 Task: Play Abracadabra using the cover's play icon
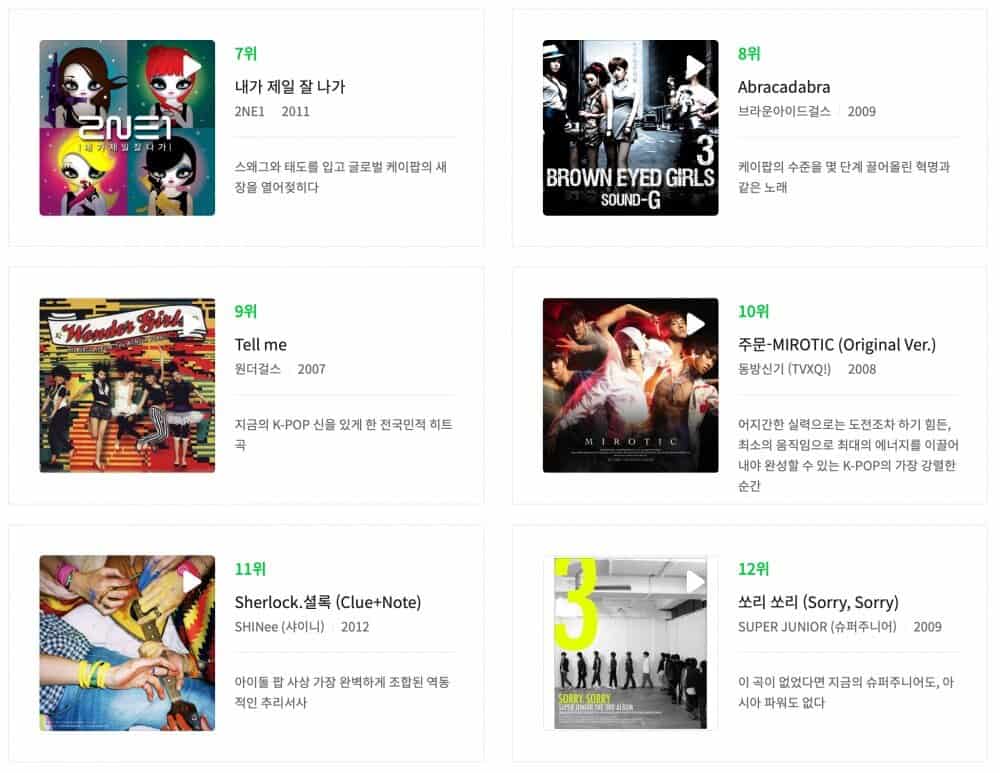[695, 66]
